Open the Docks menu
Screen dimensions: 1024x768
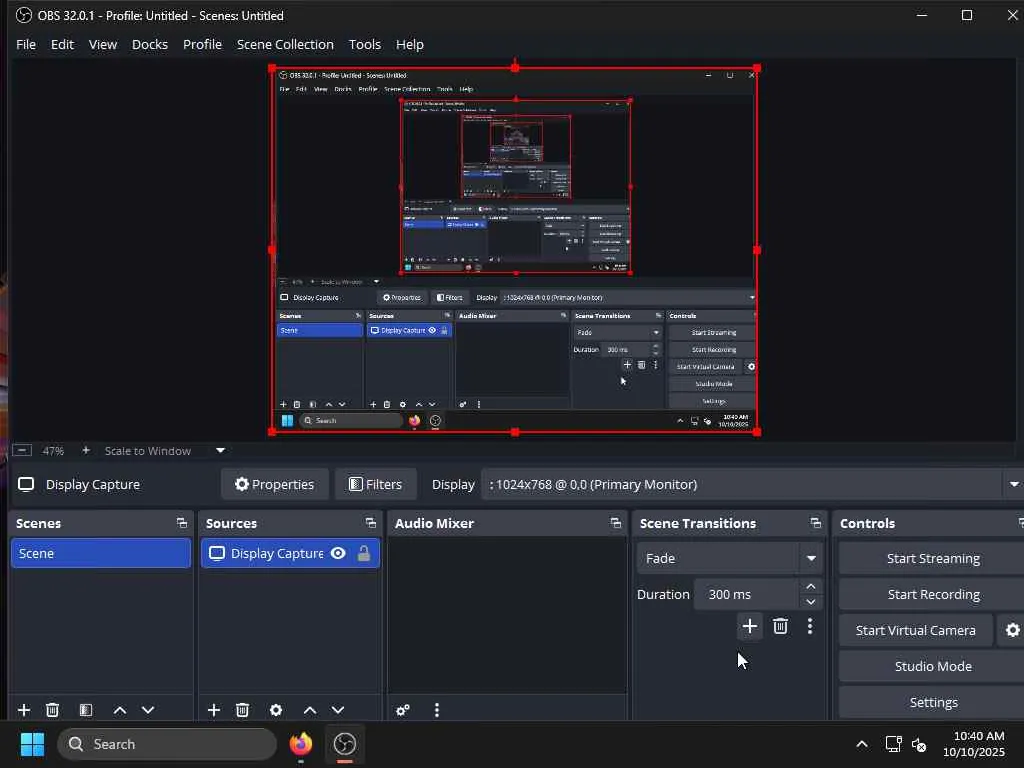pyautogui.click(x=150, y=44)
